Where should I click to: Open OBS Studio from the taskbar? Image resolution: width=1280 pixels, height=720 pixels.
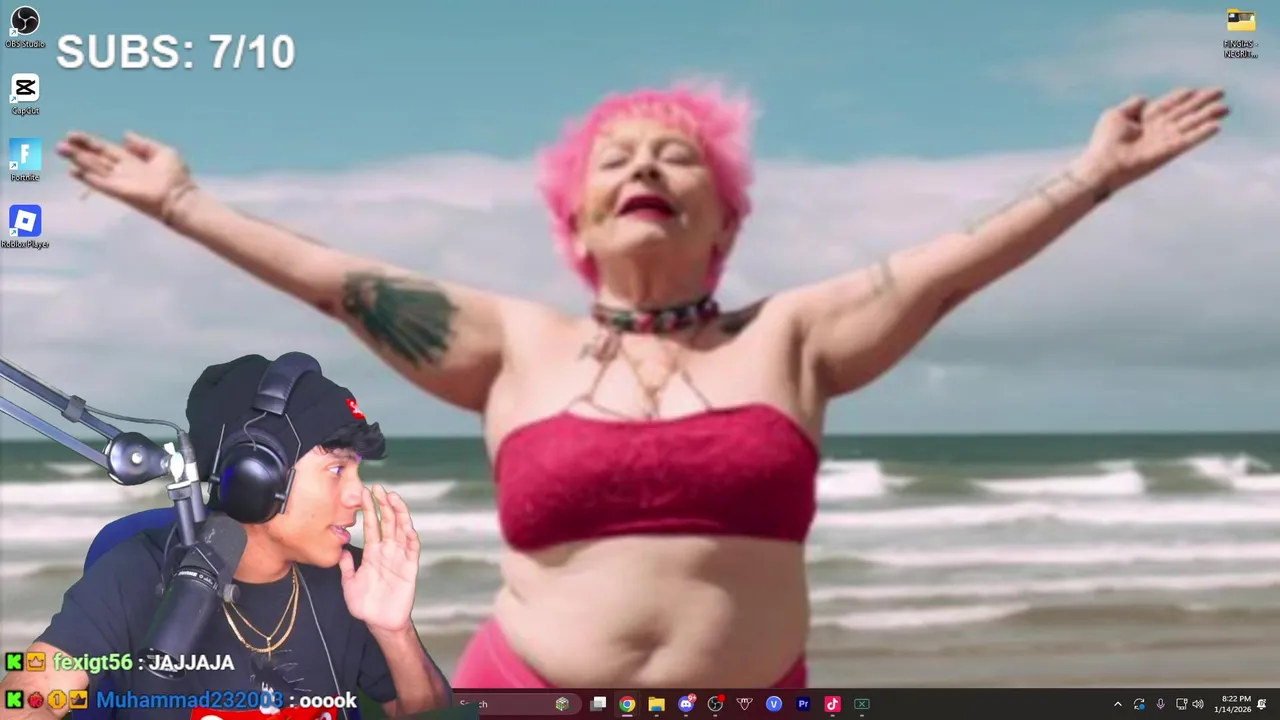pyautogui.click(x=715, y=704)
